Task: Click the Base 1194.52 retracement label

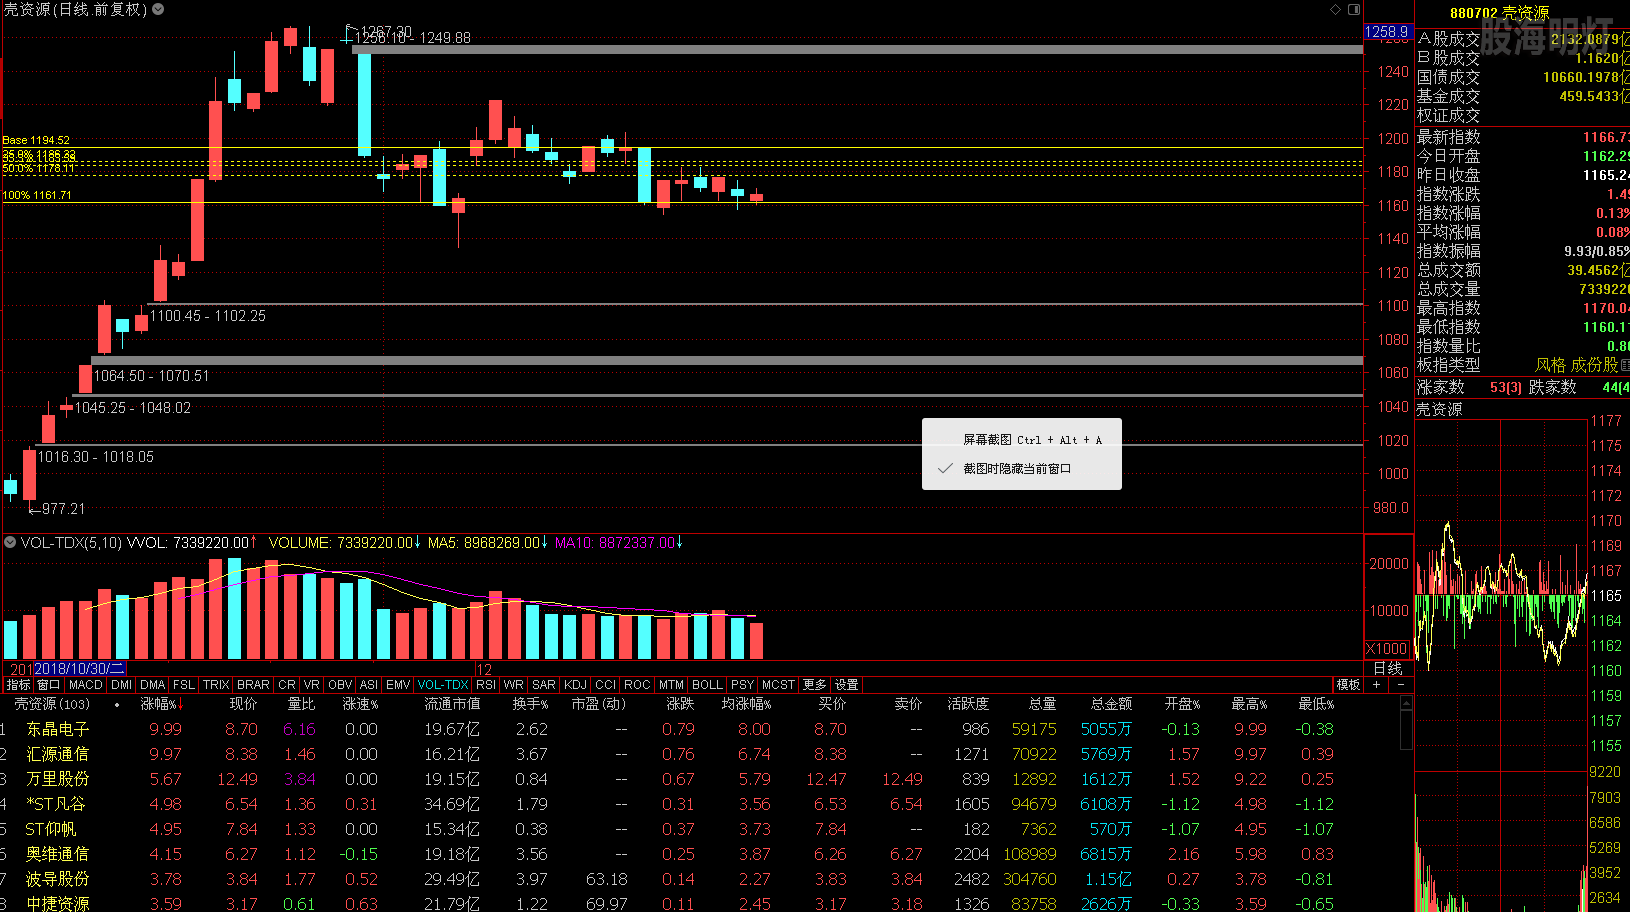Action: tap(36, 140)
